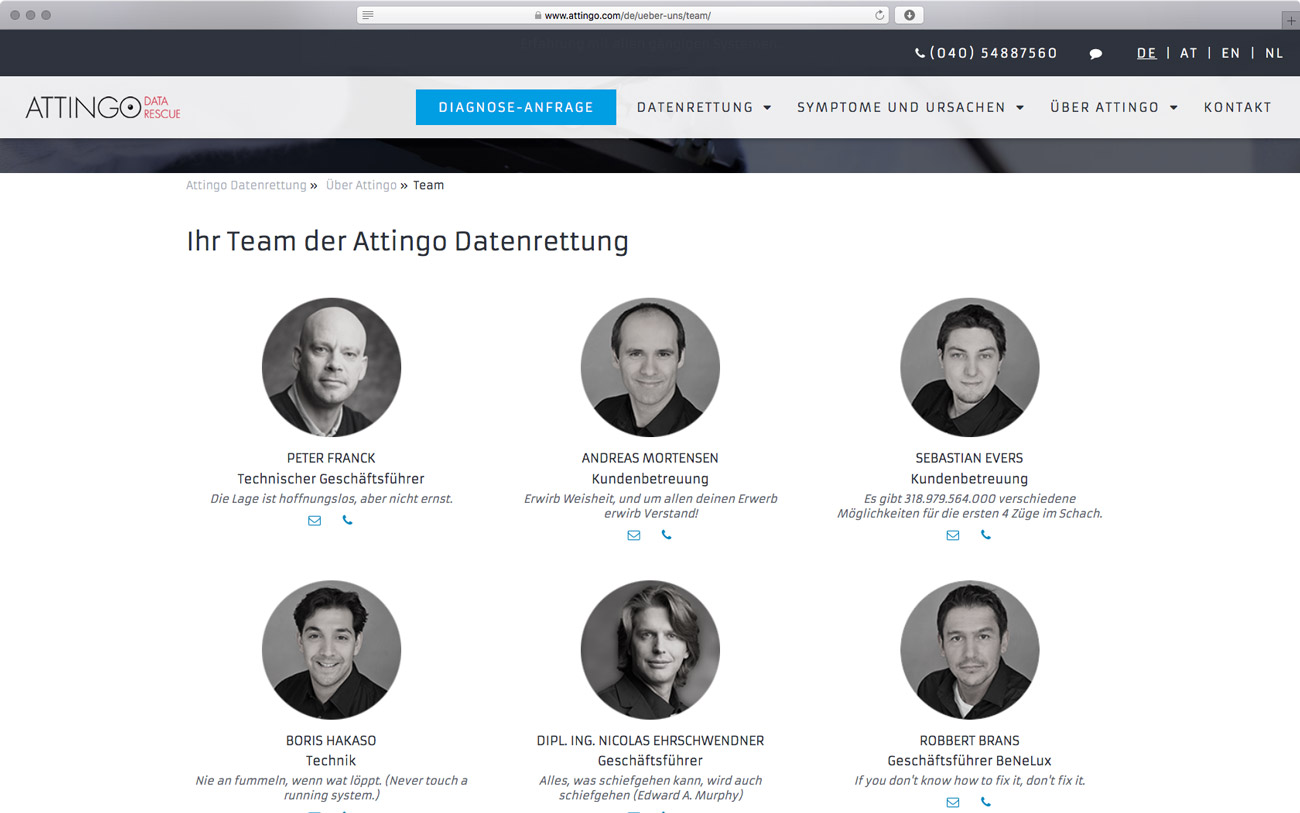
Task: Open Andreas Mortensen's portrait photo
Action: pos(650,367)
